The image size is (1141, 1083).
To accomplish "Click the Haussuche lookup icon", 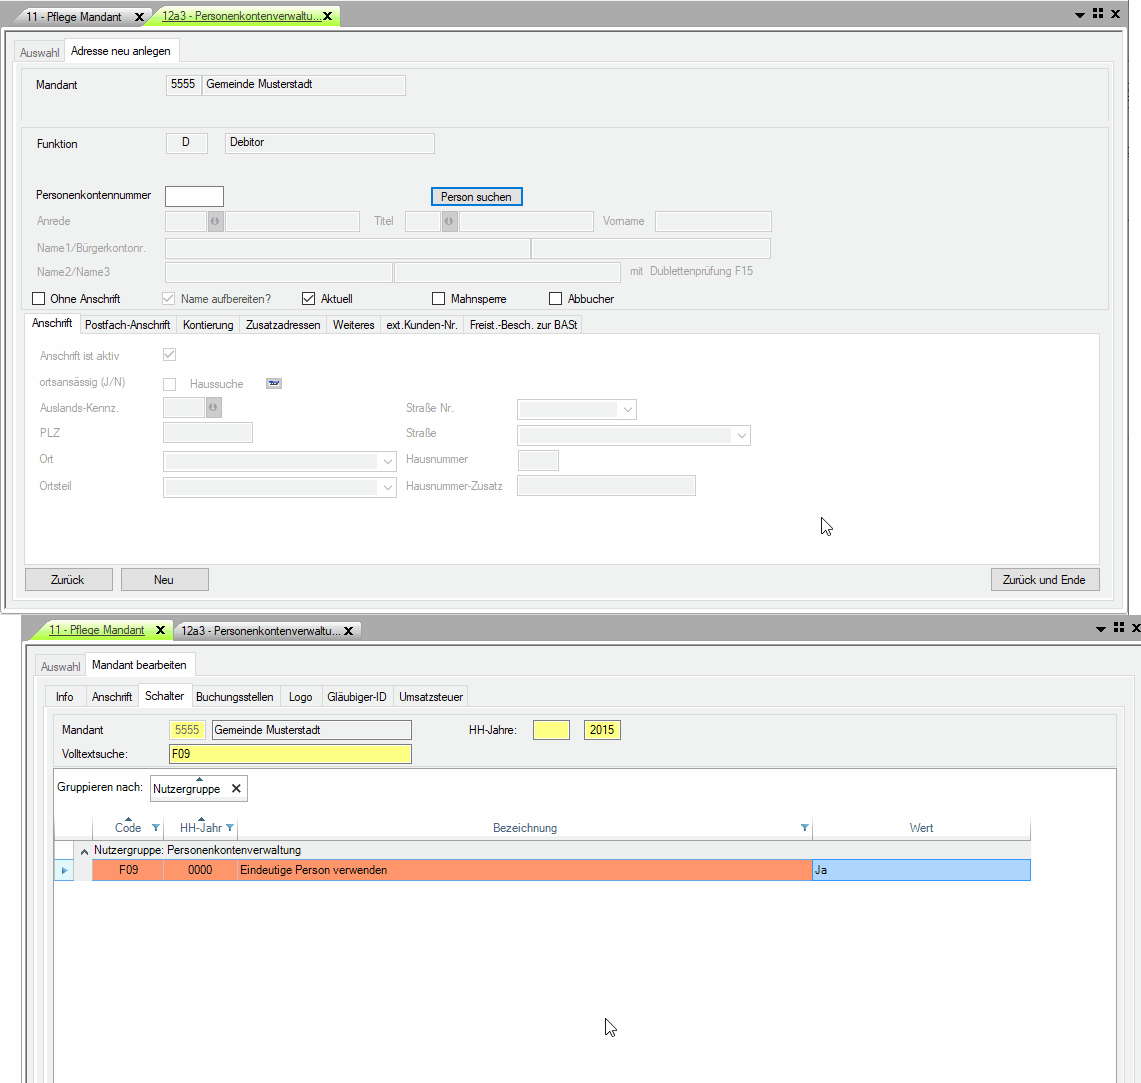I will (274, 384).
